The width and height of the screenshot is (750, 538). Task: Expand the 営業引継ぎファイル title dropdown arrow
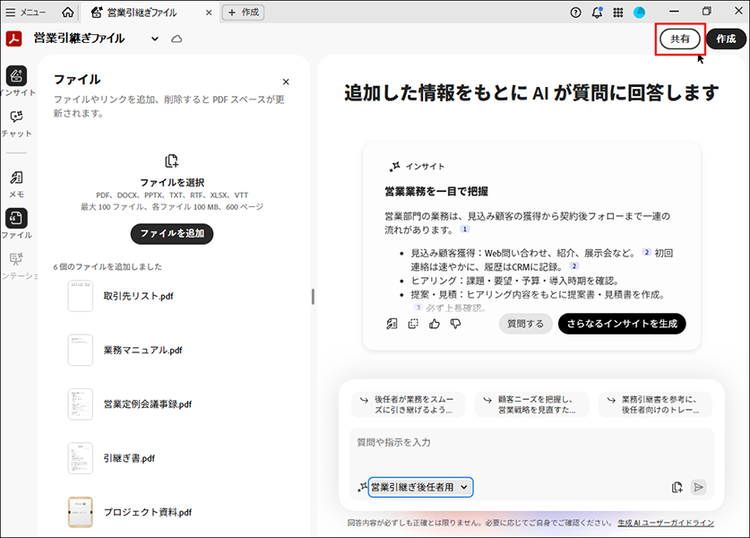(x=155, y=38)
